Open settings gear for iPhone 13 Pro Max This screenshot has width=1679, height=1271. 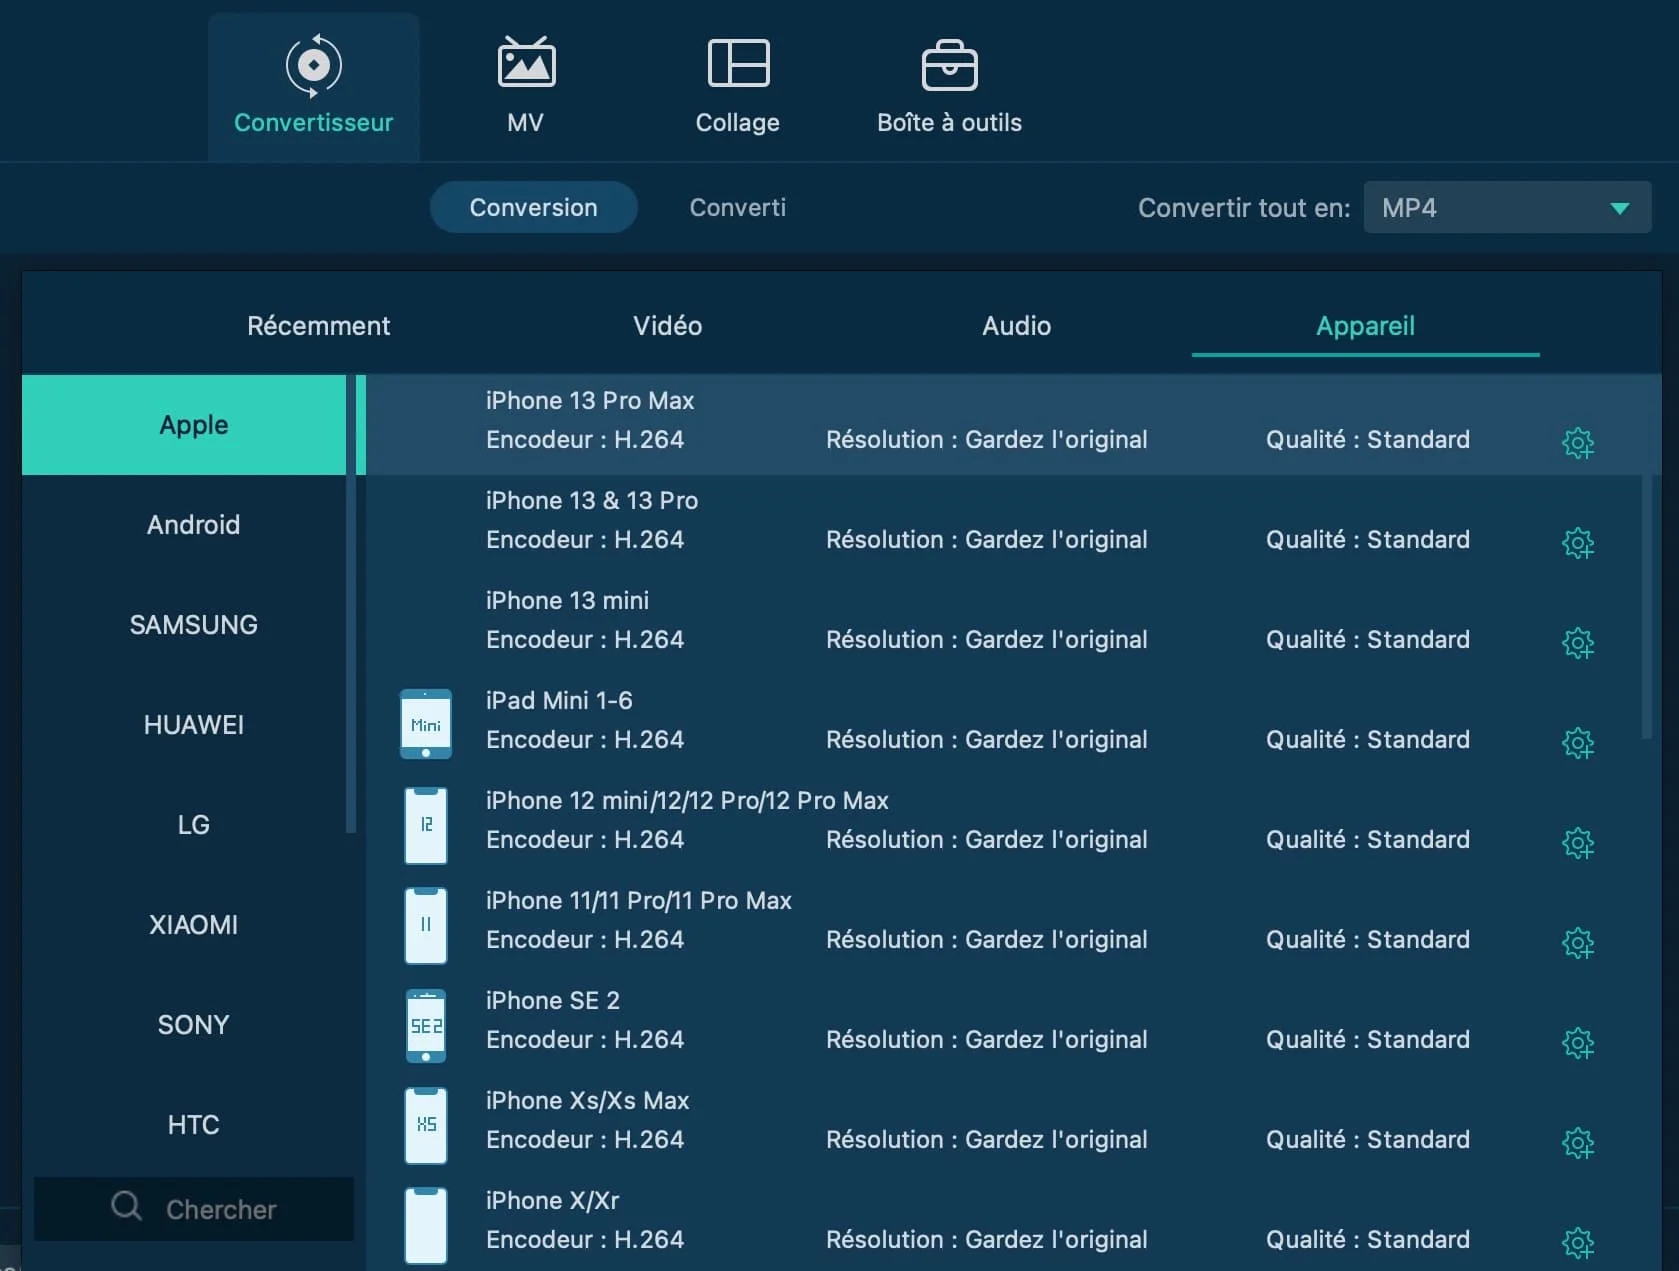click(x=1577, y=443)
